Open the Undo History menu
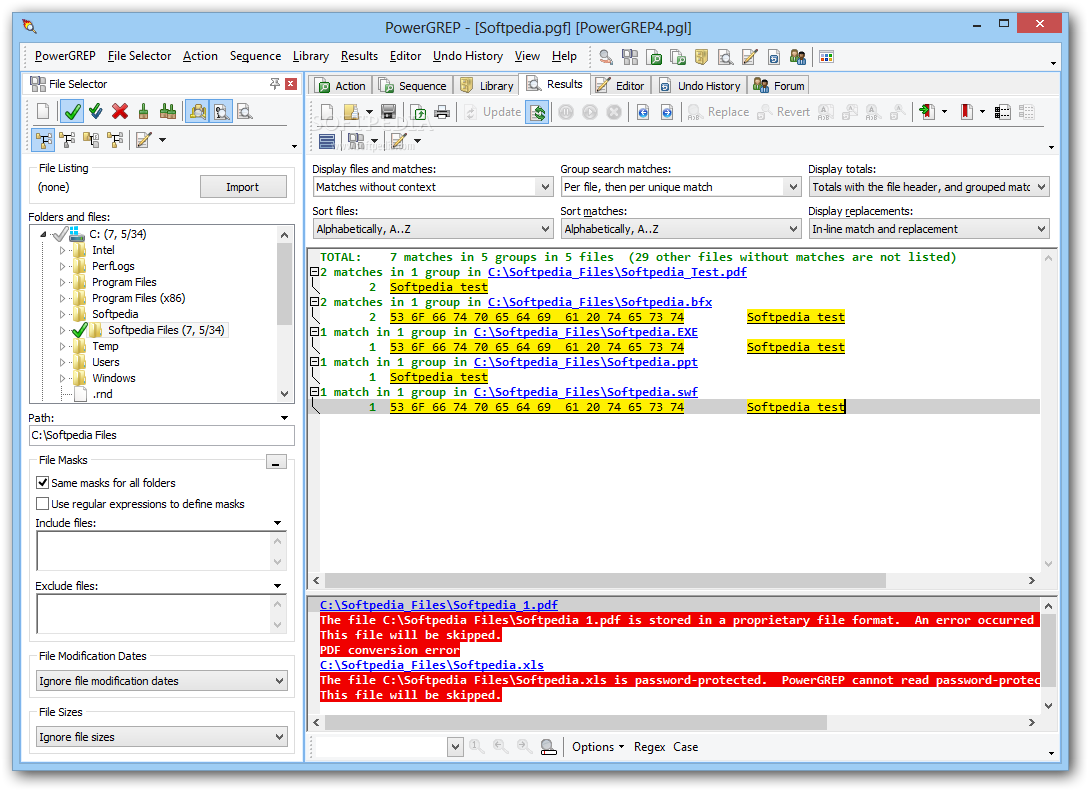The width and height of the screenshot is (1089, 791). click(x=467, y=56)
